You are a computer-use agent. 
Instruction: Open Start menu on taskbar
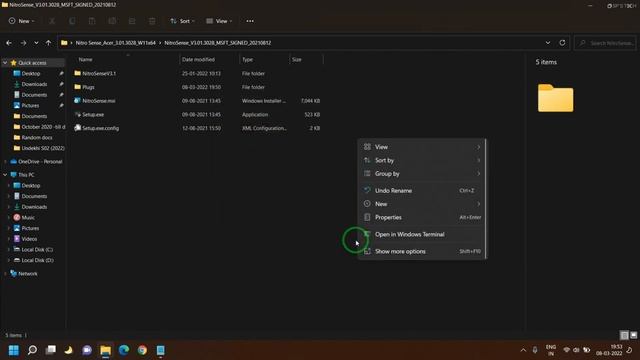click(13, 350)
